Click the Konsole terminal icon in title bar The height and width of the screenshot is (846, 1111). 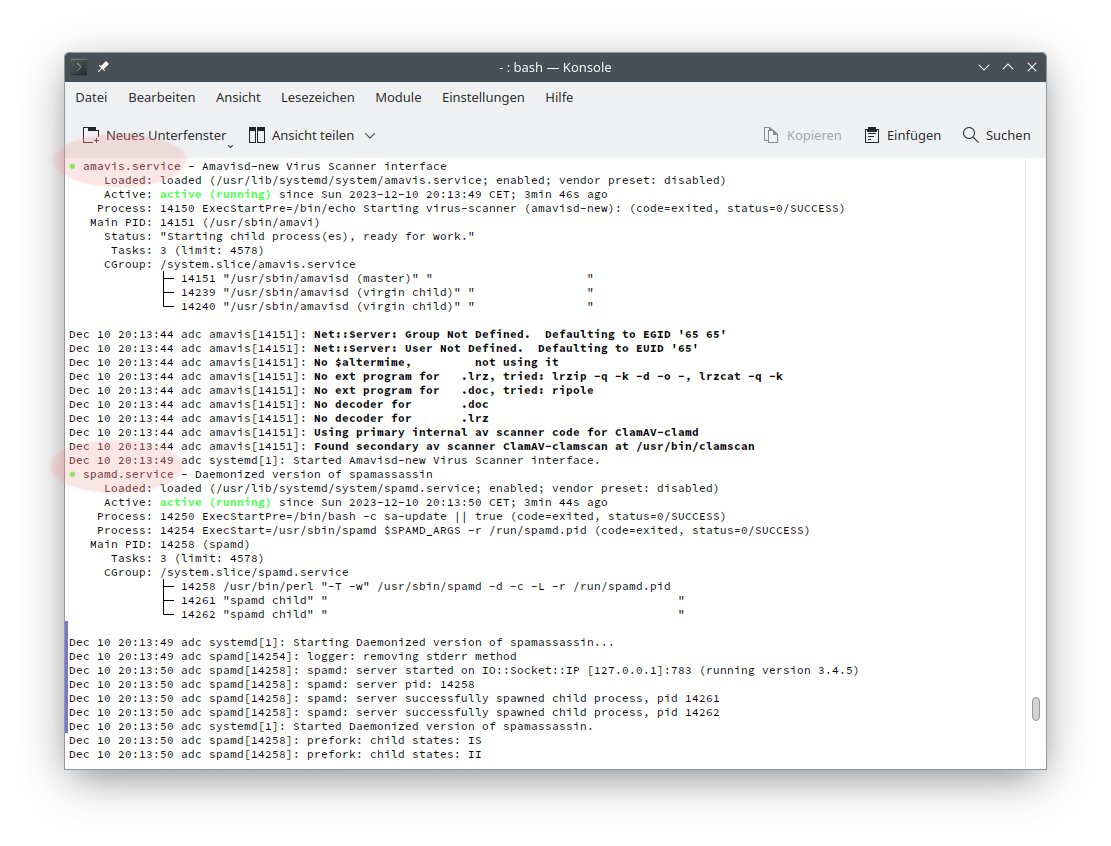coord(81,67)
